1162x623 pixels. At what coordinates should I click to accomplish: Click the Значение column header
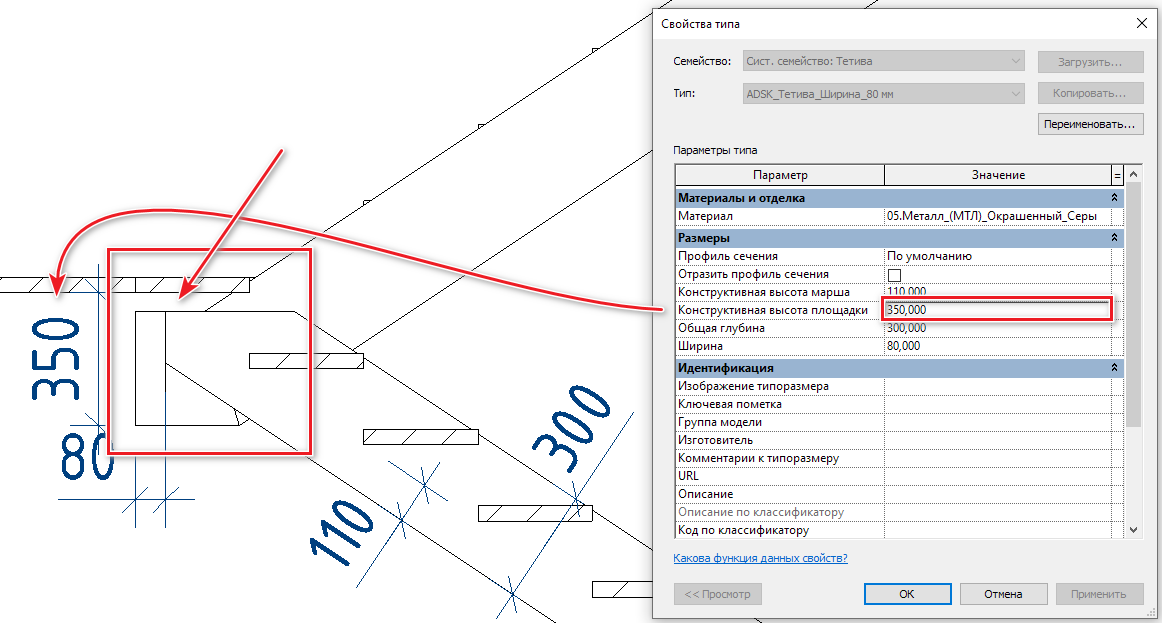(x=997, y=176)
